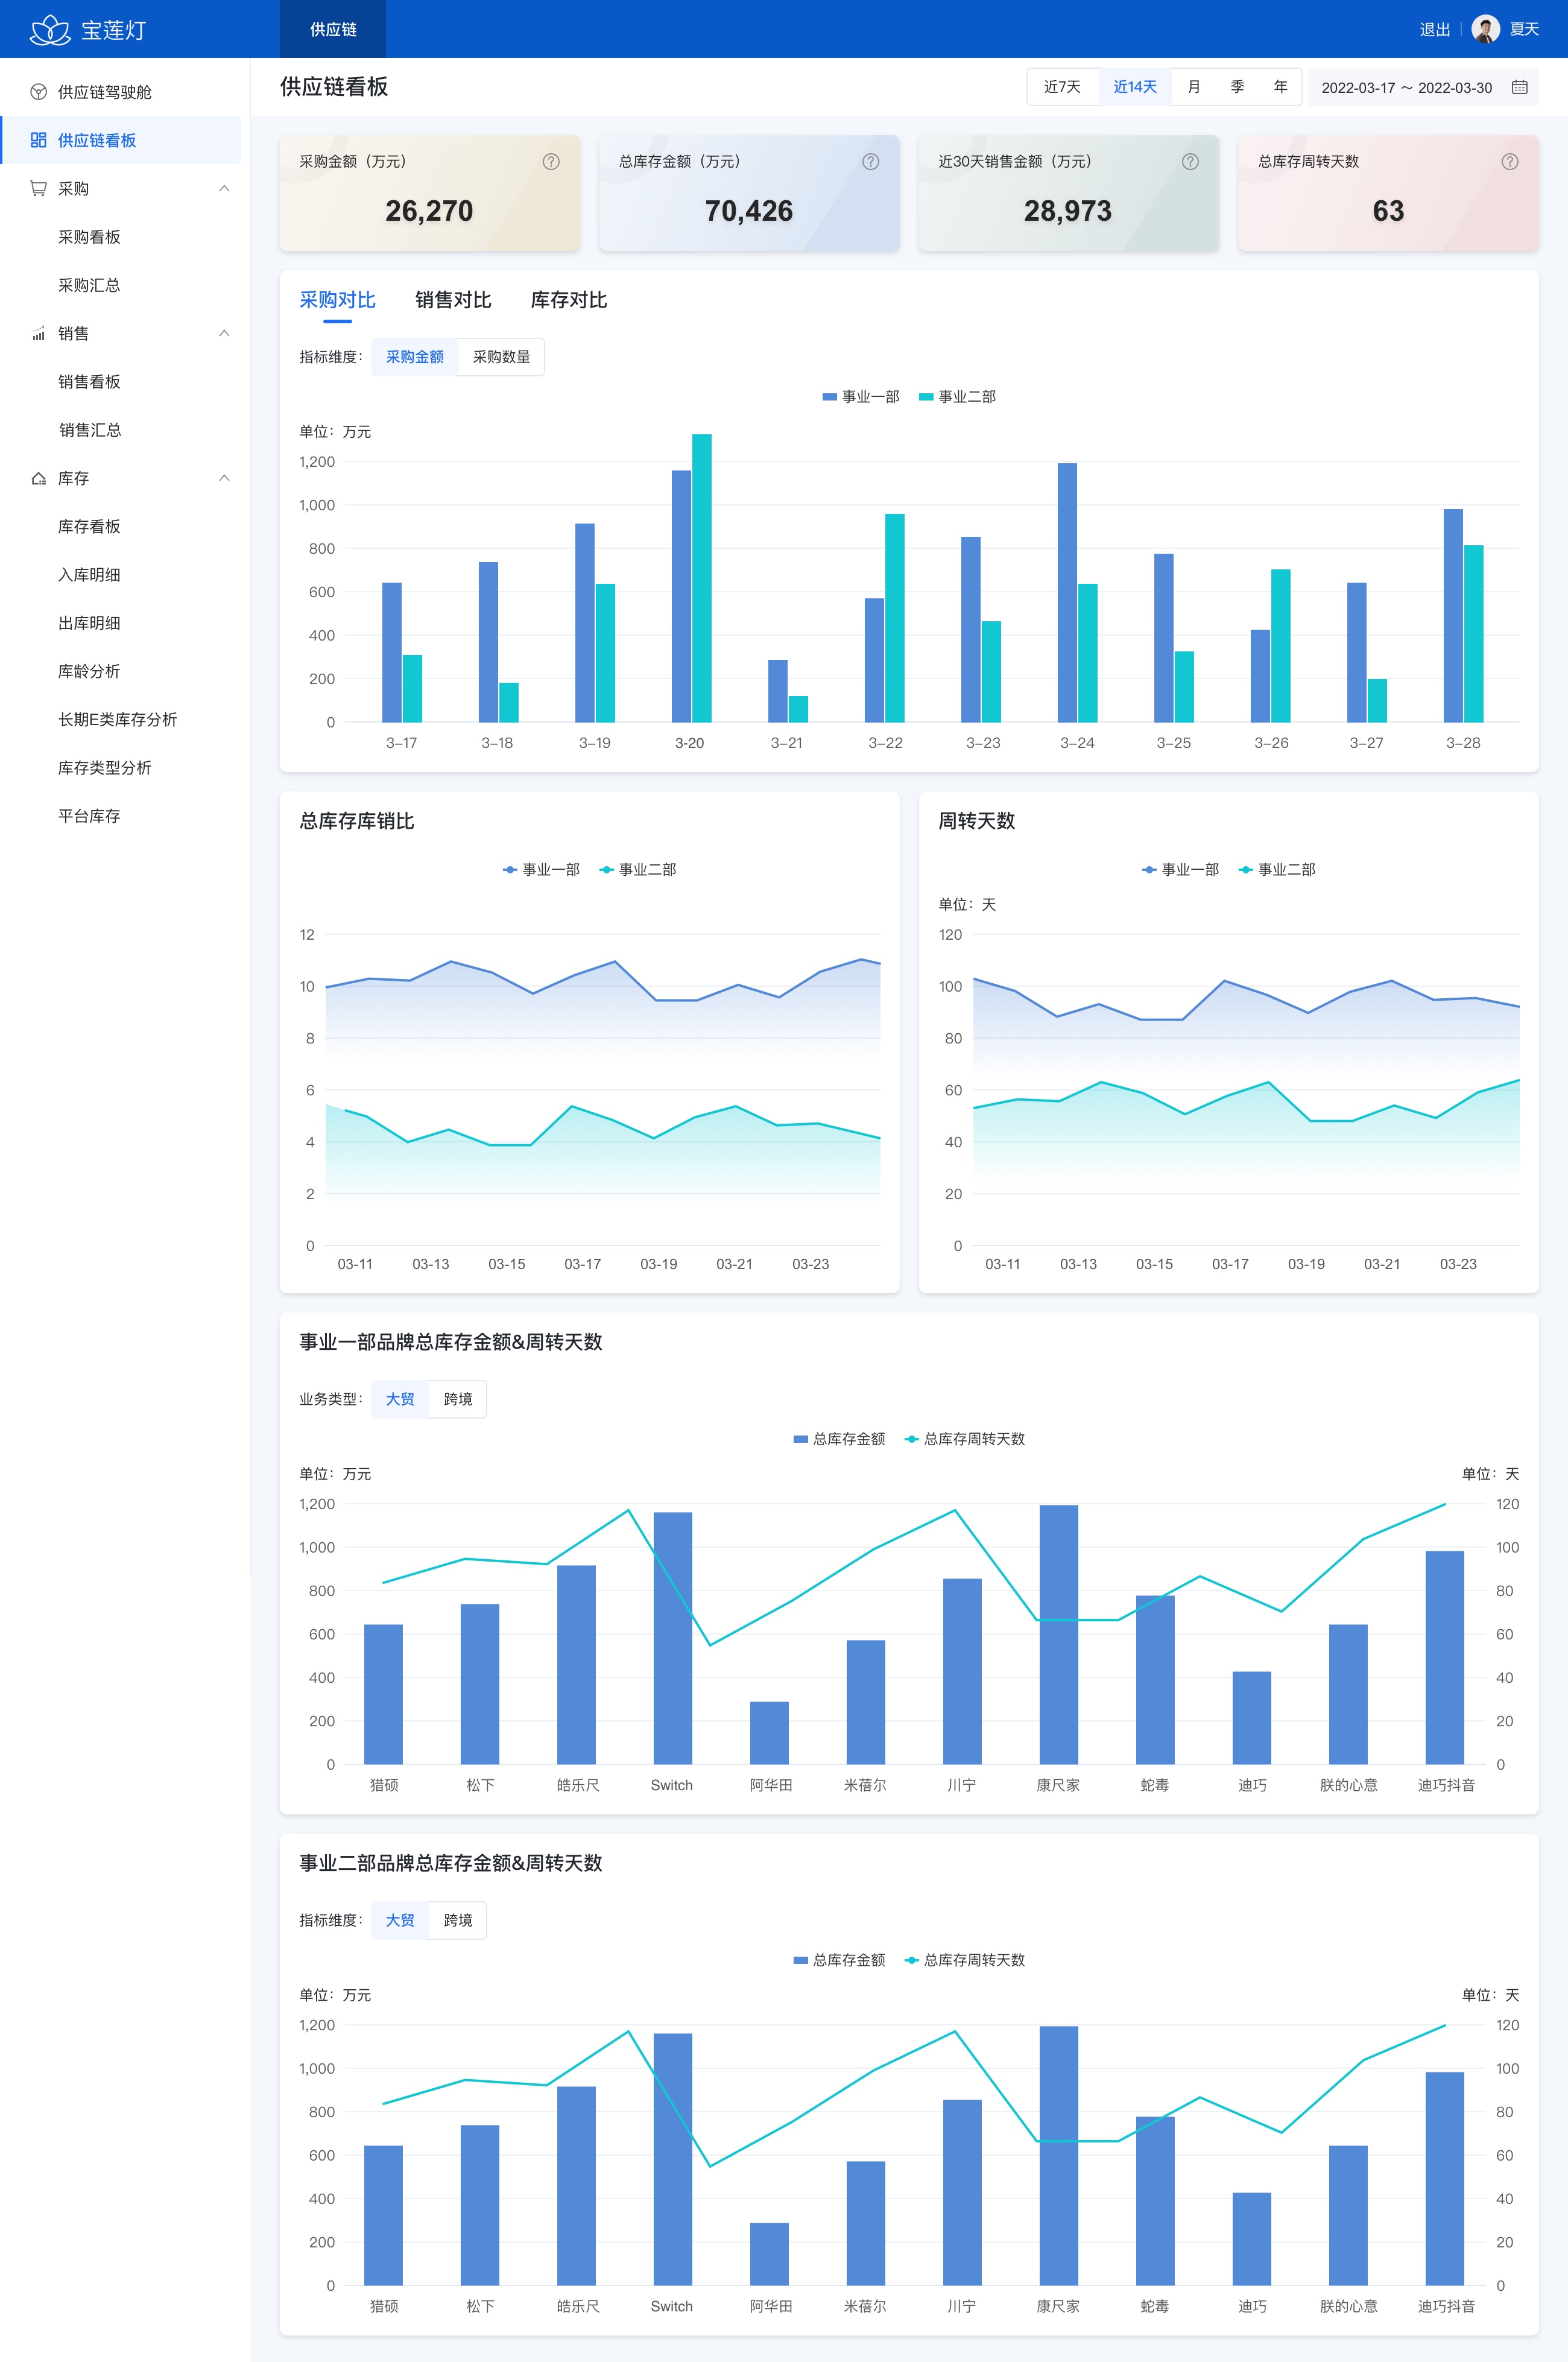Click the 宝莲灯 lotus logo icon
The width and height of the screenshot is (1568, 2362).
[49, 30]
